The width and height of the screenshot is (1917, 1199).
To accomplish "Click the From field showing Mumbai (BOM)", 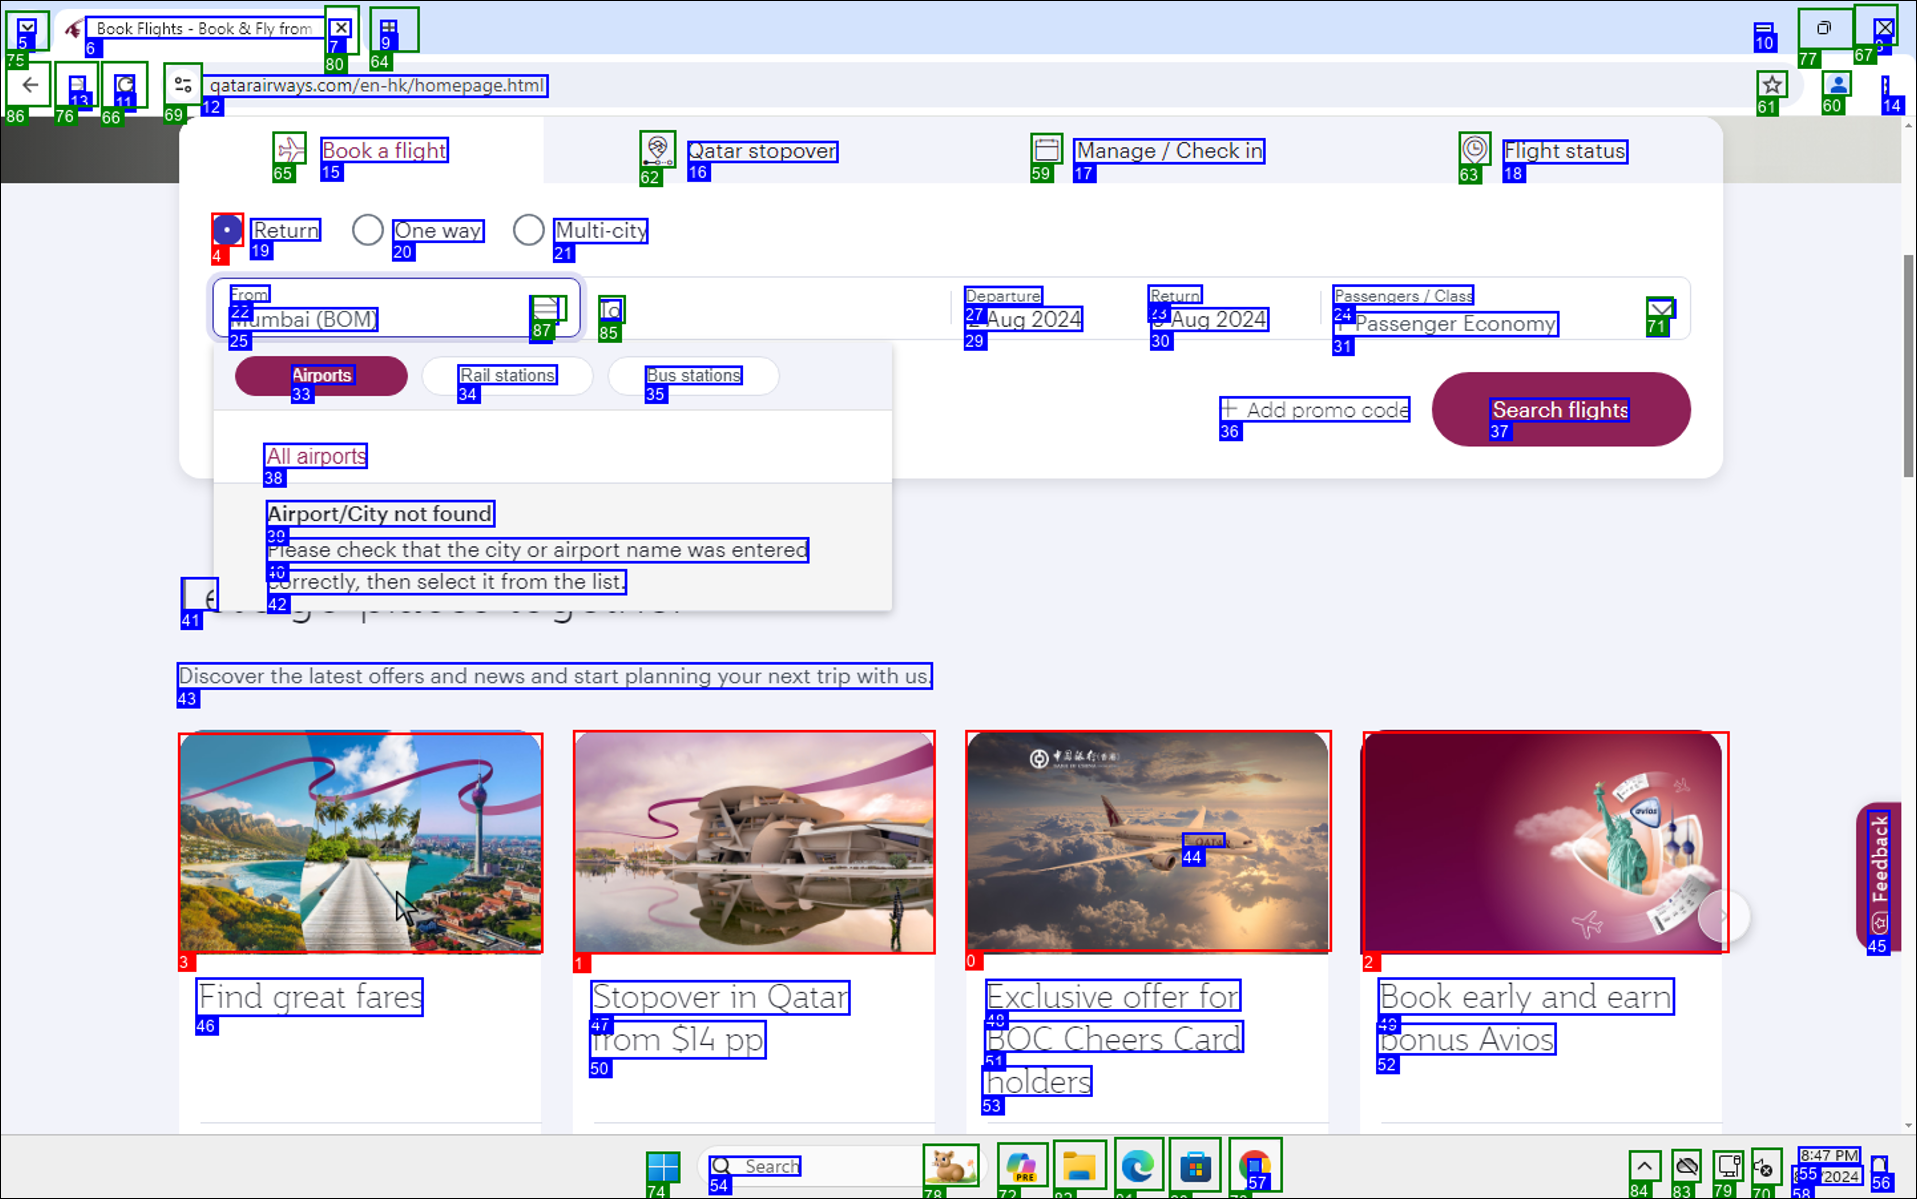I will 396,308.
